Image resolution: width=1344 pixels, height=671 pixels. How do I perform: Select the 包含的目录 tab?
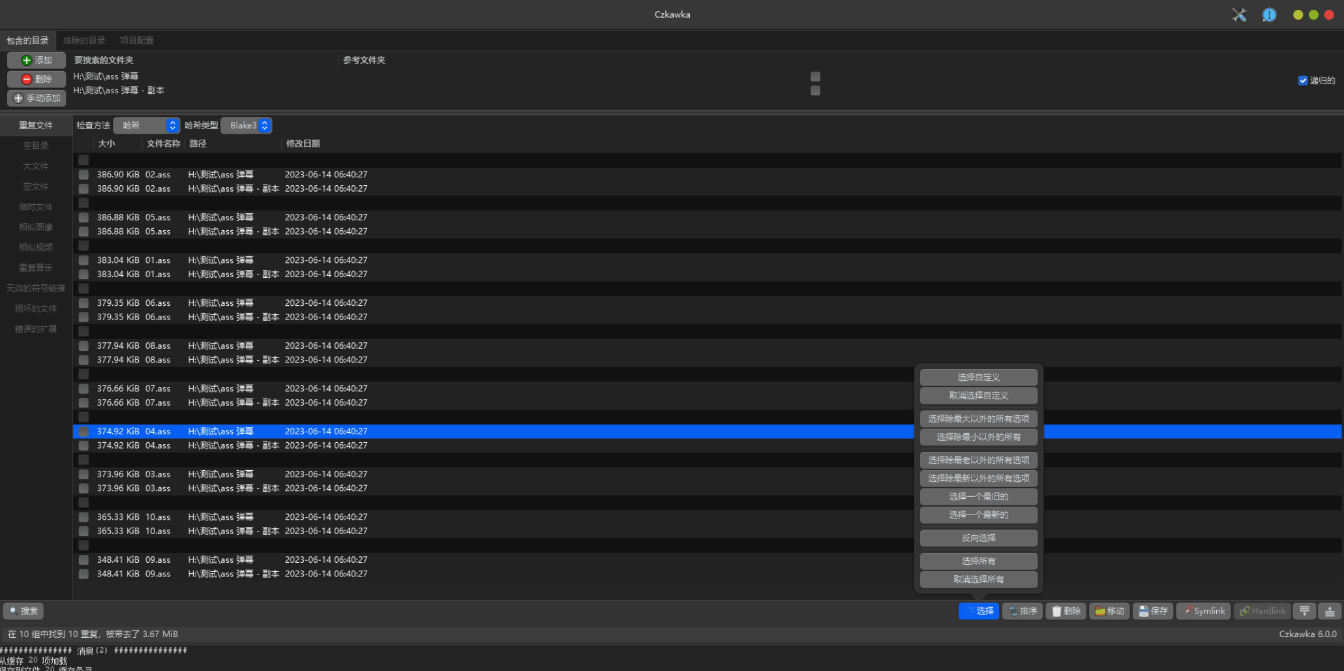point(27,40)
